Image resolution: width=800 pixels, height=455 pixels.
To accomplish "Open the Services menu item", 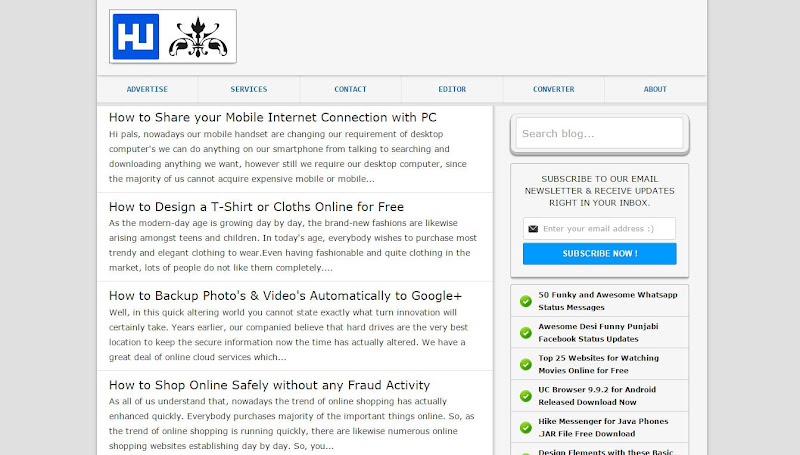I will (248, 89).
